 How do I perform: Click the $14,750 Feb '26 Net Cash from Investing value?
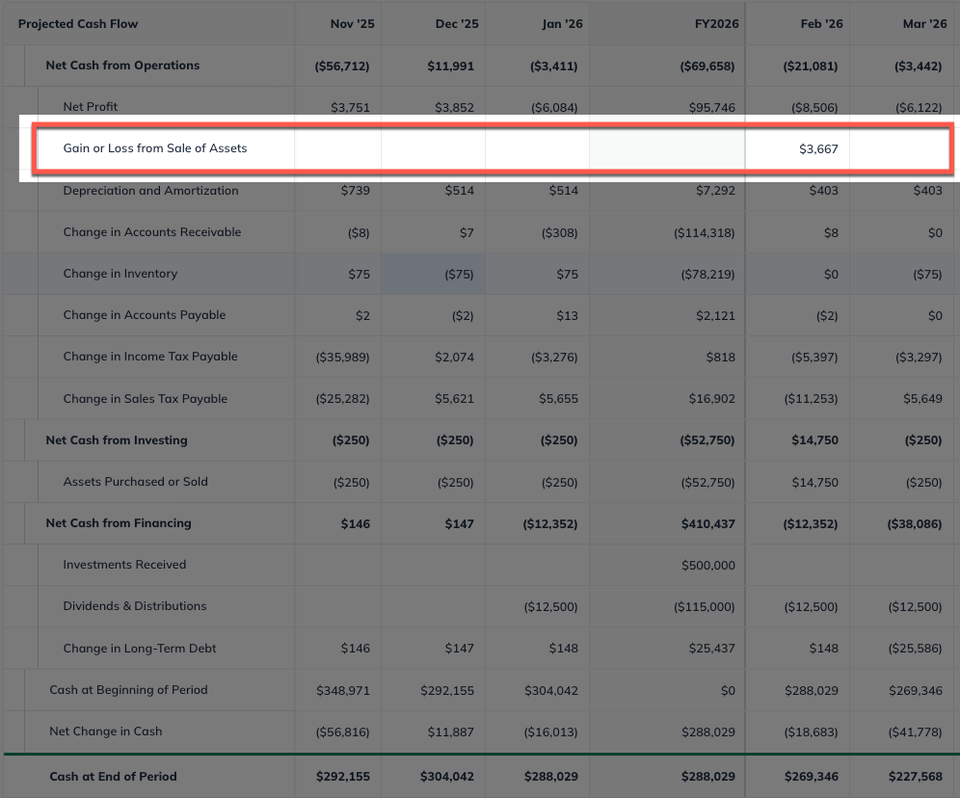click(x=815, y=440)
